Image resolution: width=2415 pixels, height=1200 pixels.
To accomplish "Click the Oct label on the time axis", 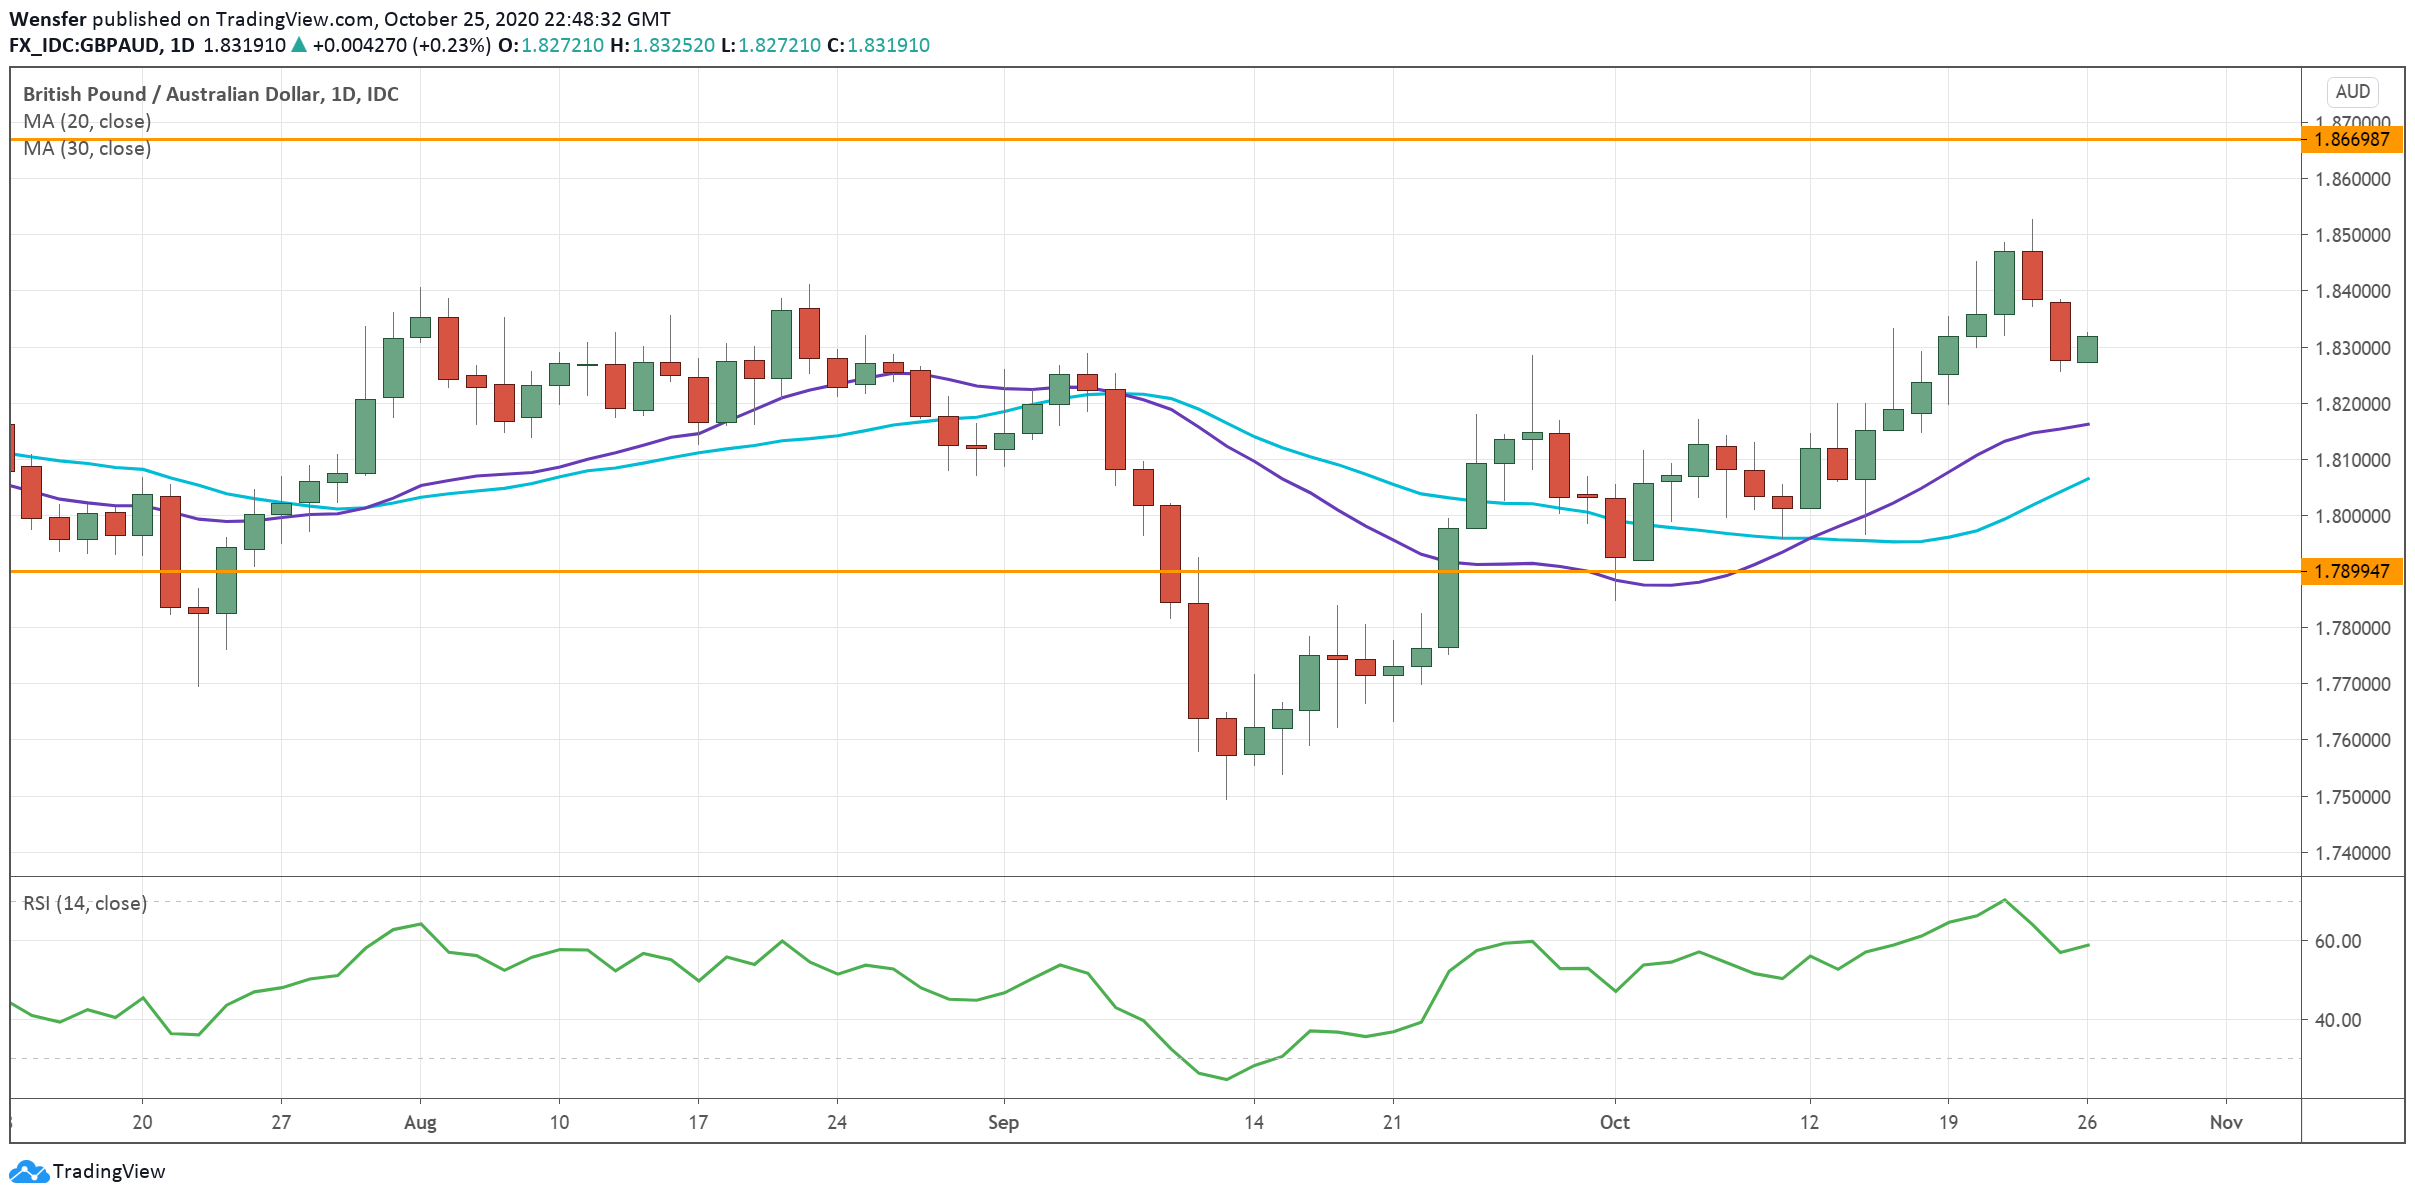I will [1614, 1122].
